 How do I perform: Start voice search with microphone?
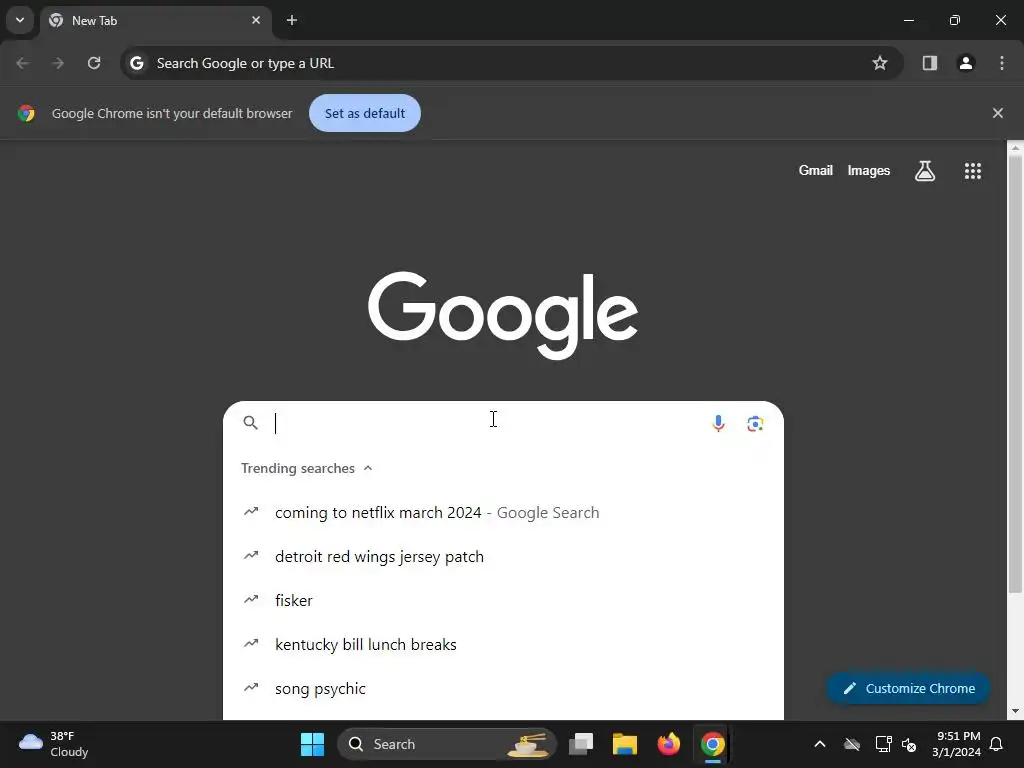(718, 423)
